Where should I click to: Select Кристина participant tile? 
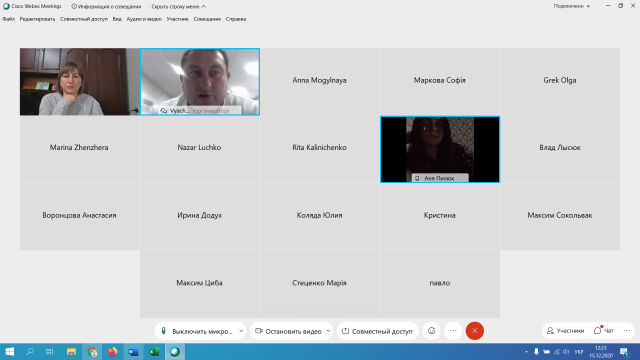[440, 217]
